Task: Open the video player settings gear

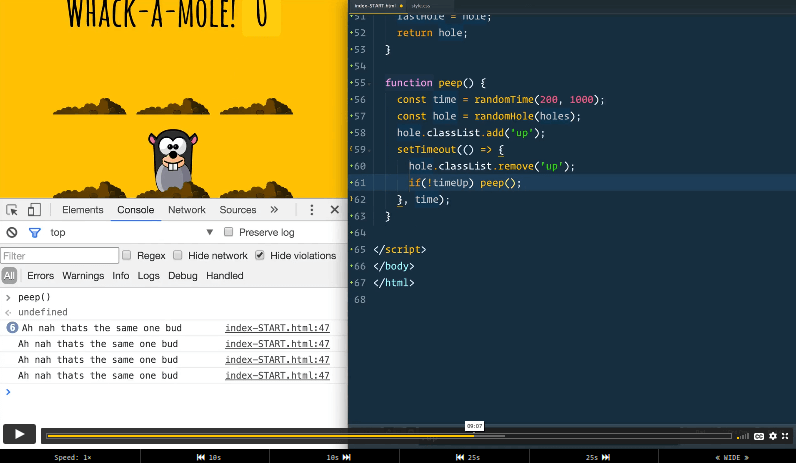Action: tap(773, 436)
